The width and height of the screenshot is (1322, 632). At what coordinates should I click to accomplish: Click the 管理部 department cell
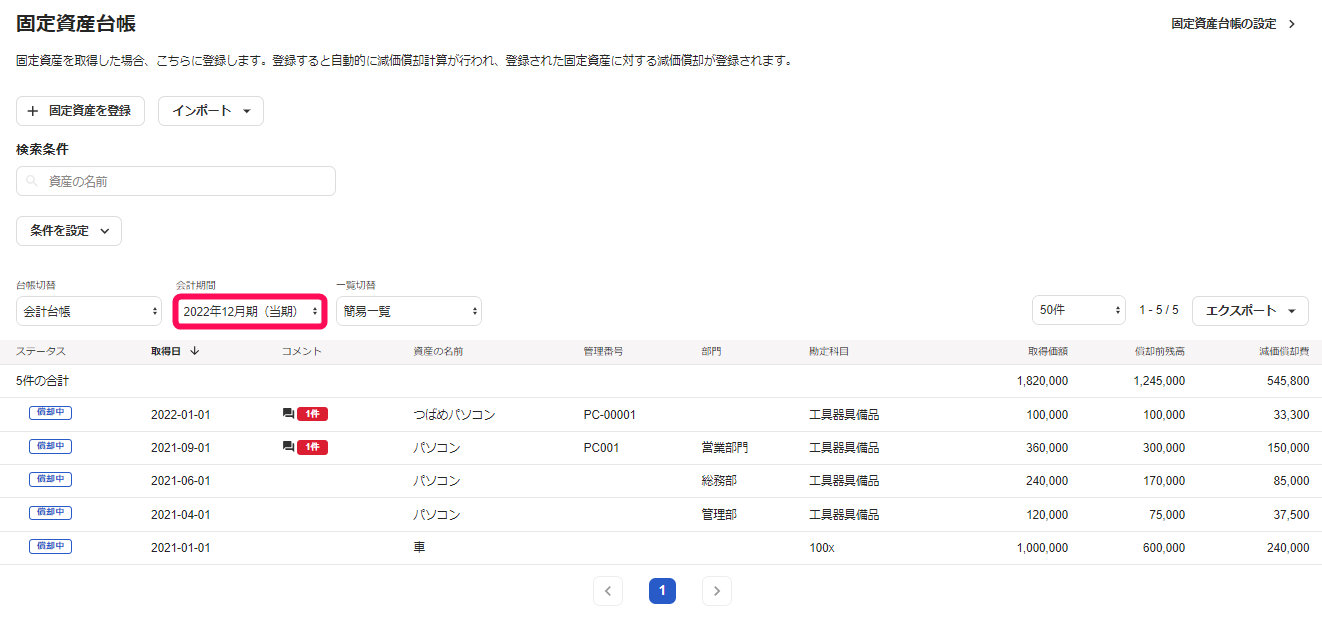click(x=719, y=514)
